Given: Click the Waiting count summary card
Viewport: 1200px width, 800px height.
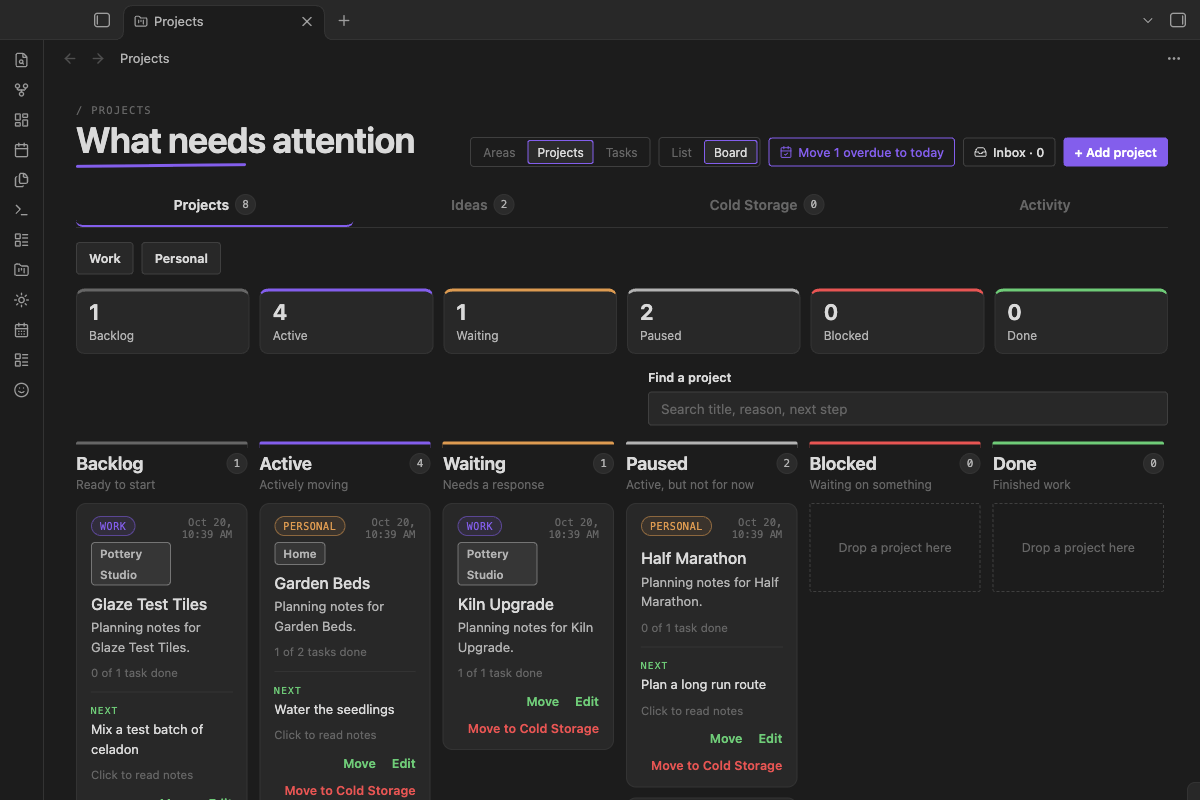Looking at the screenshot, I should tap(530, 321).
